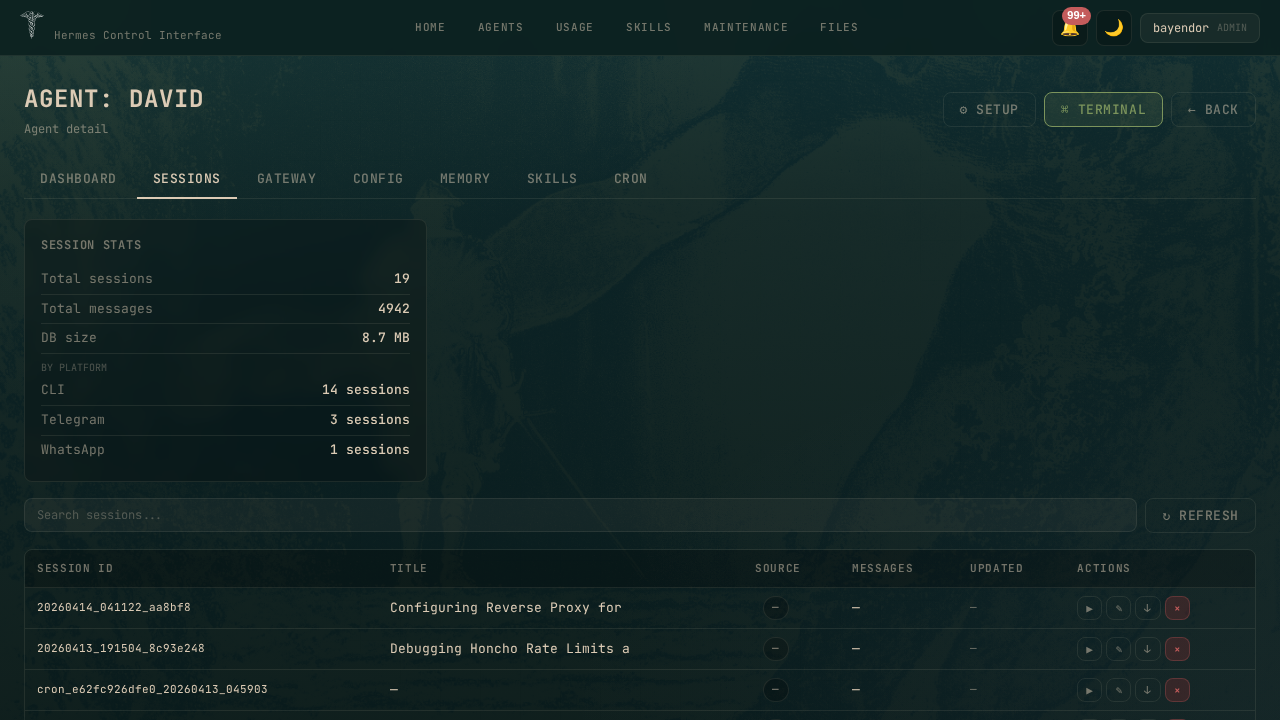Toggle dark mode with the moon icon
1280x720 pixels.
click(1114, 28)
